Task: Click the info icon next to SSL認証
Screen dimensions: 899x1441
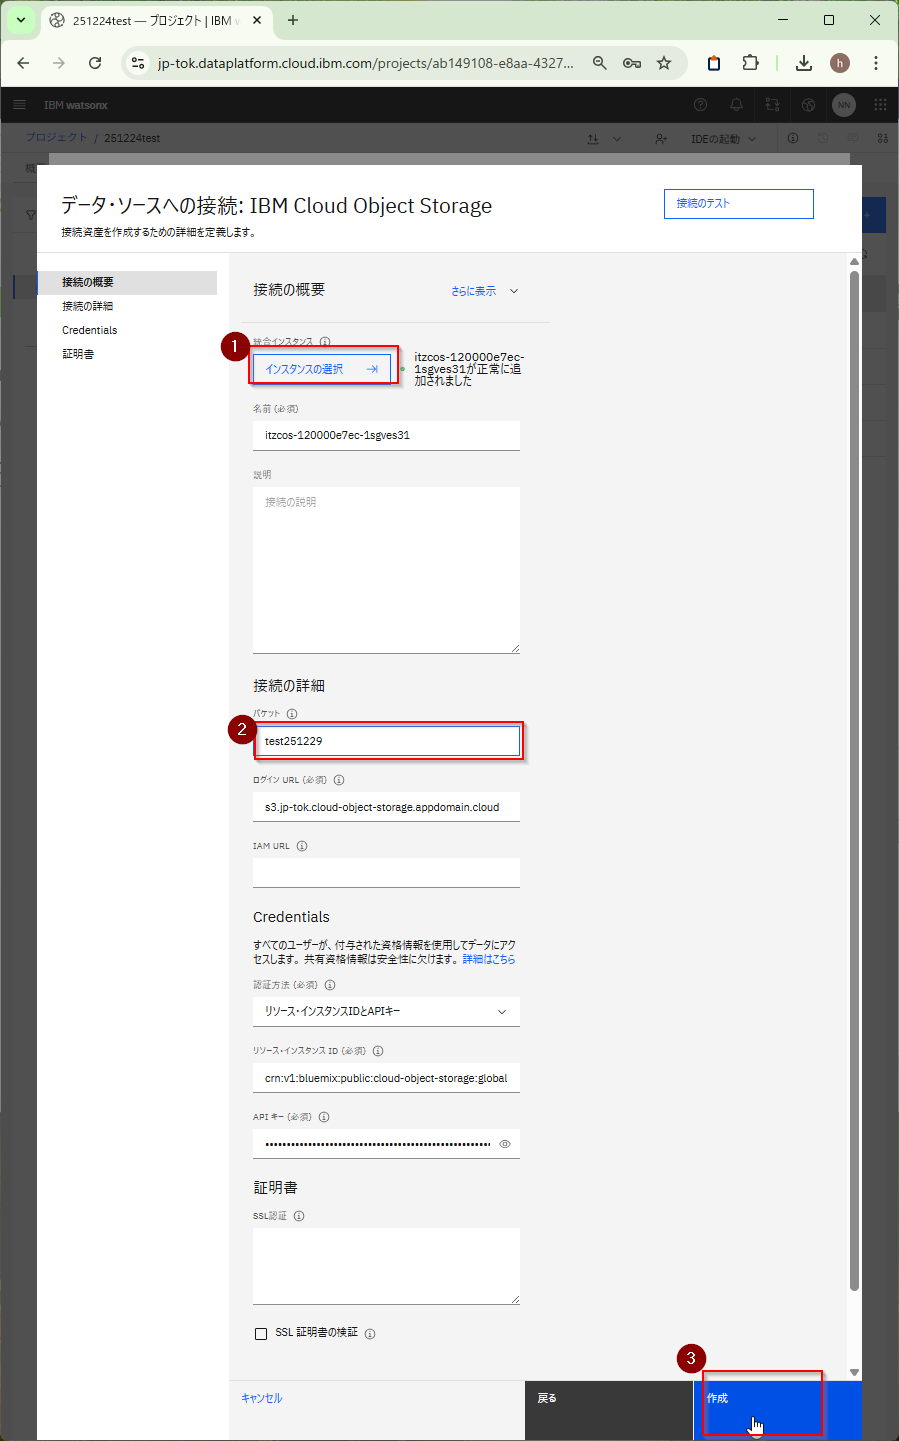Action: (x=299, y=1216)
